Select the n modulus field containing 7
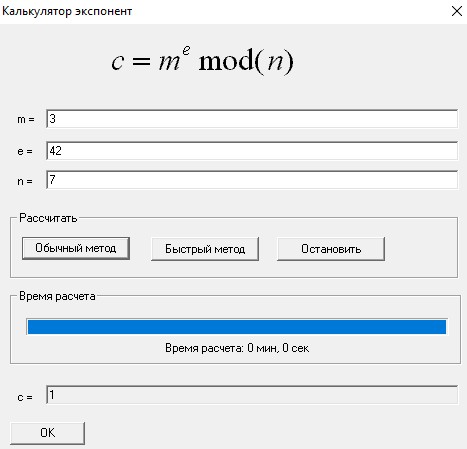Viewport: 467px width, 449px height. (x=252, y=180)
